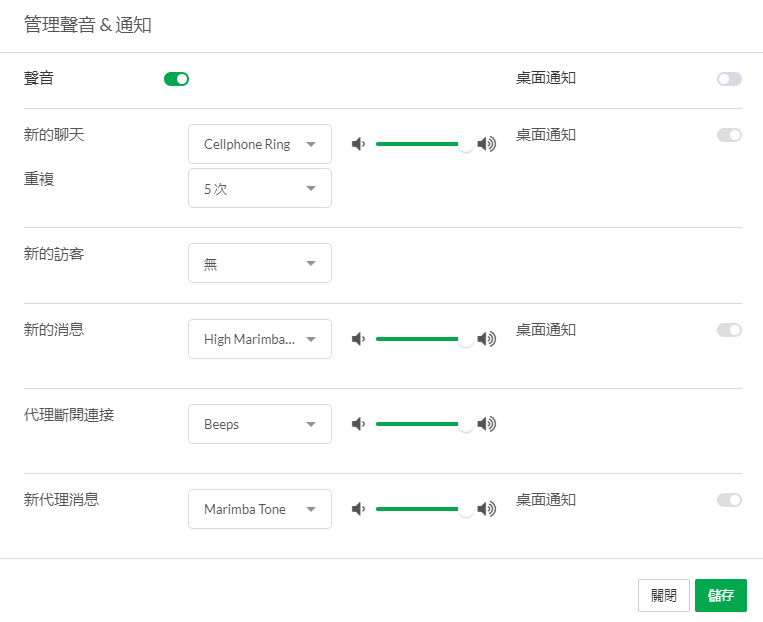Toggle 桌面通知 for 新的聊天
The image size is (763, 622).
point(729,135)
